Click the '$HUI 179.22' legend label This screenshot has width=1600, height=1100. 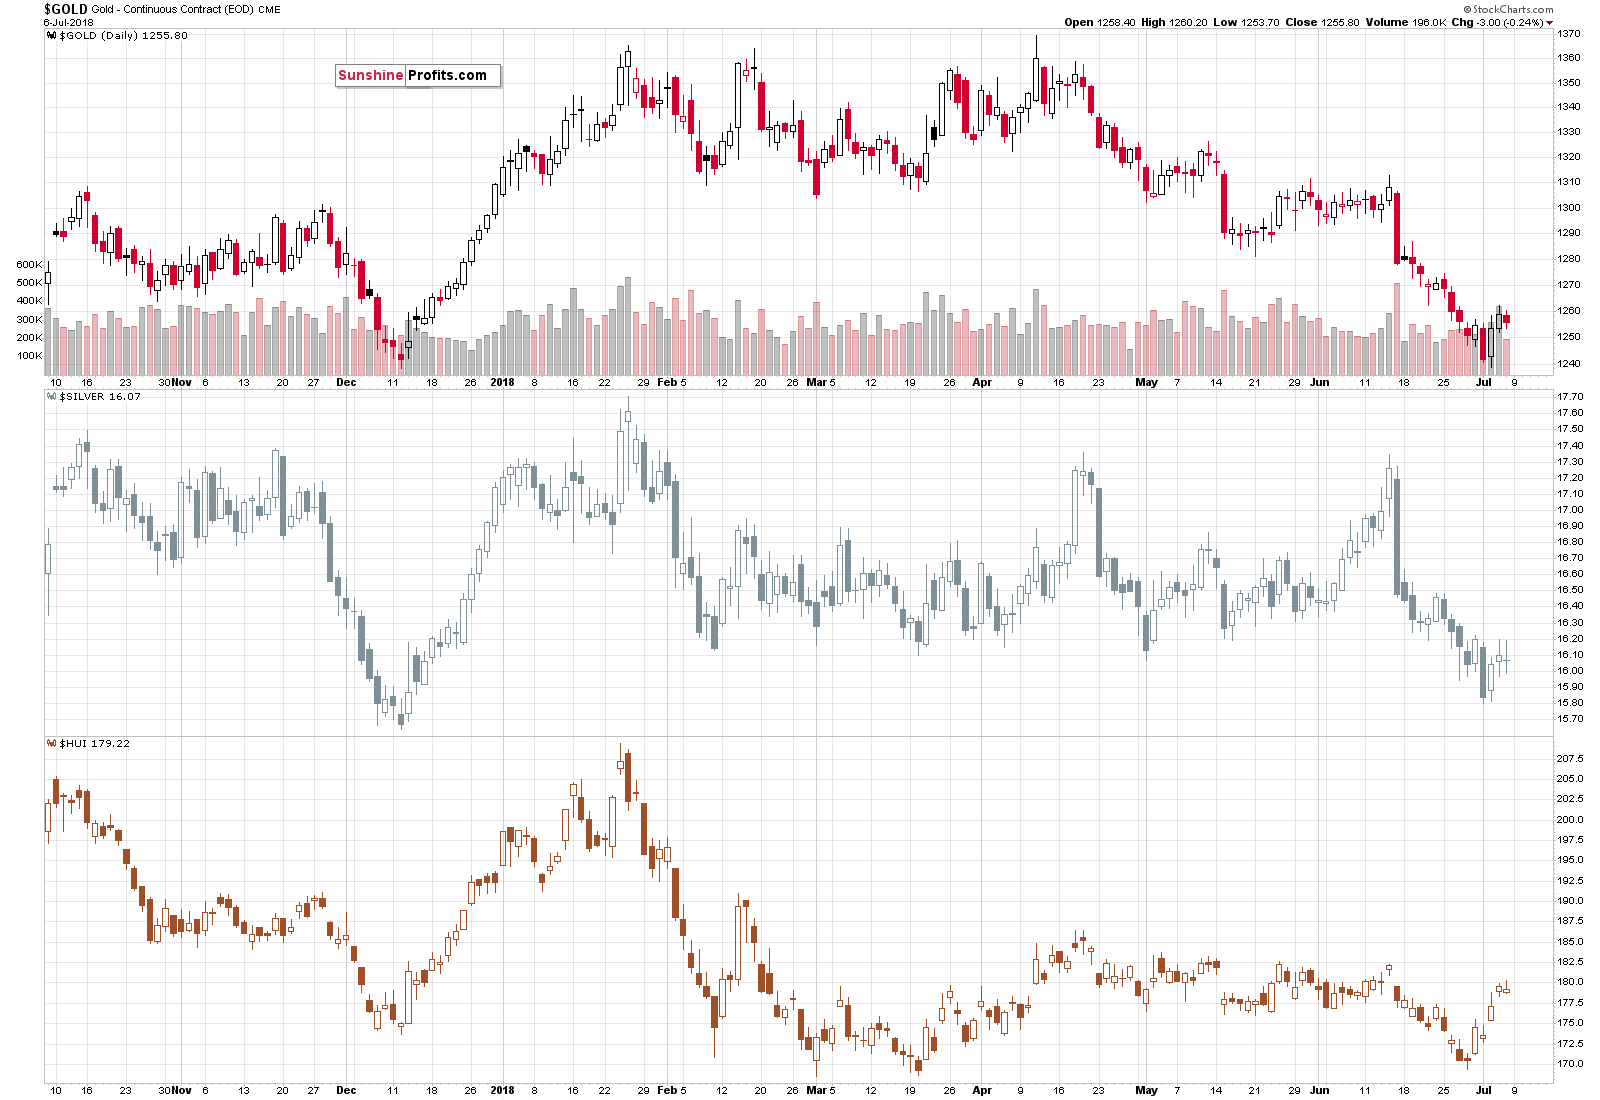(94, 743)
